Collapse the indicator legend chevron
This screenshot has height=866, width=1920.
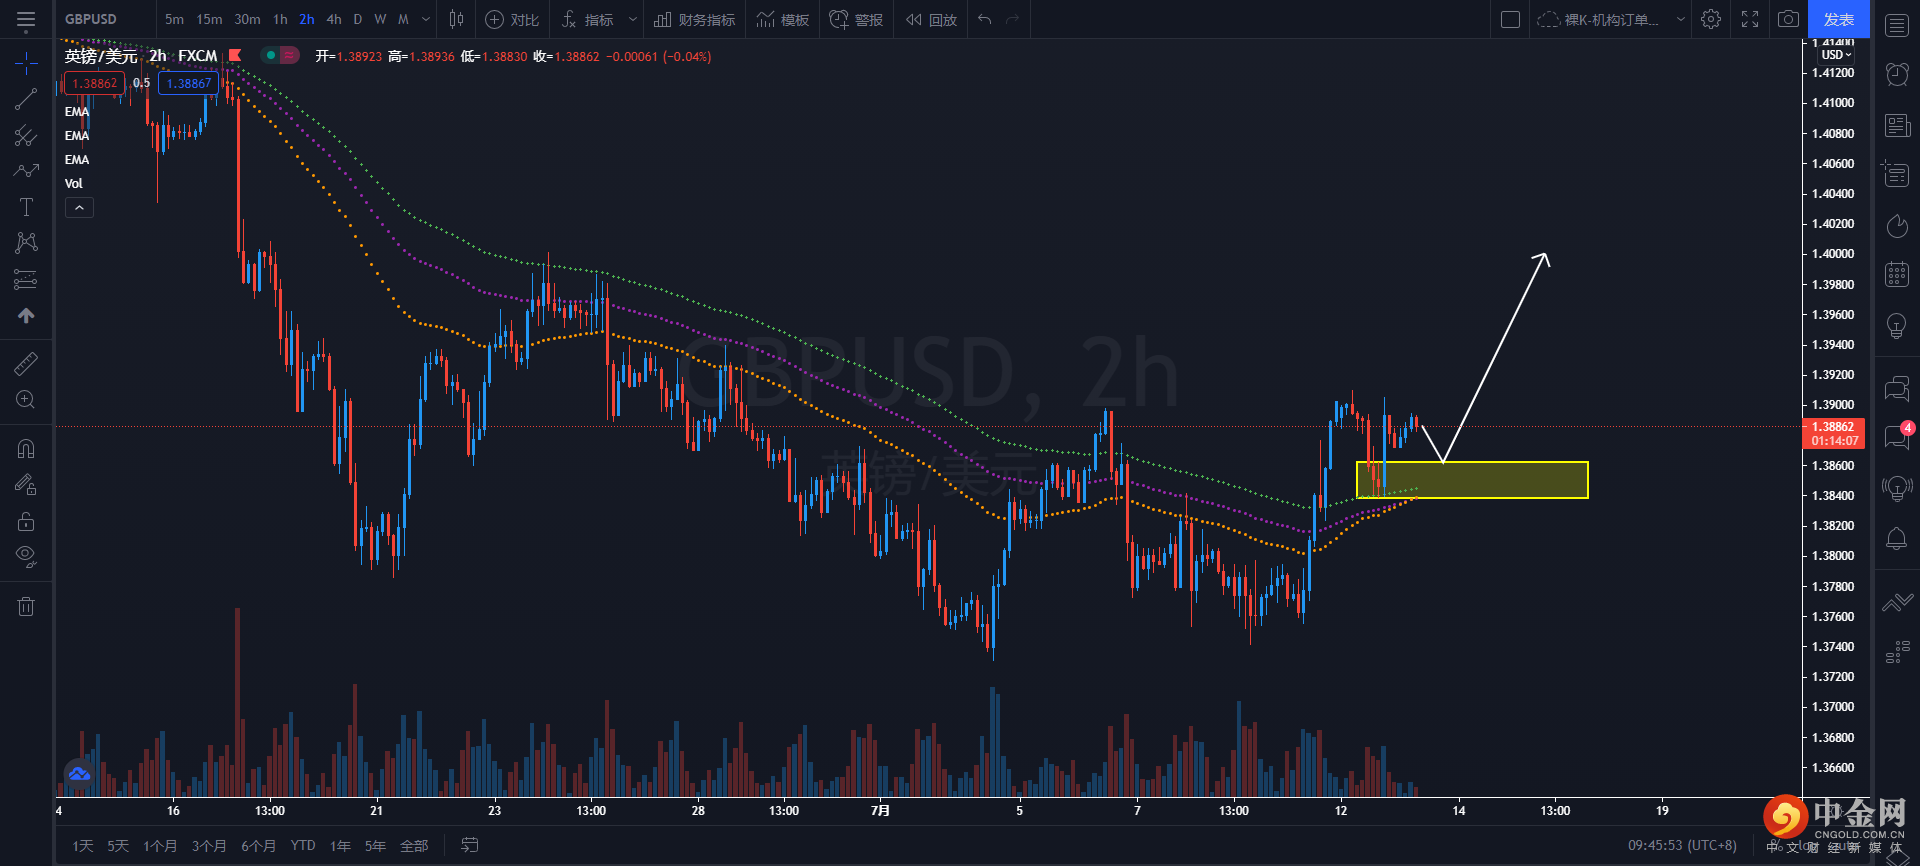pos(79,207)
